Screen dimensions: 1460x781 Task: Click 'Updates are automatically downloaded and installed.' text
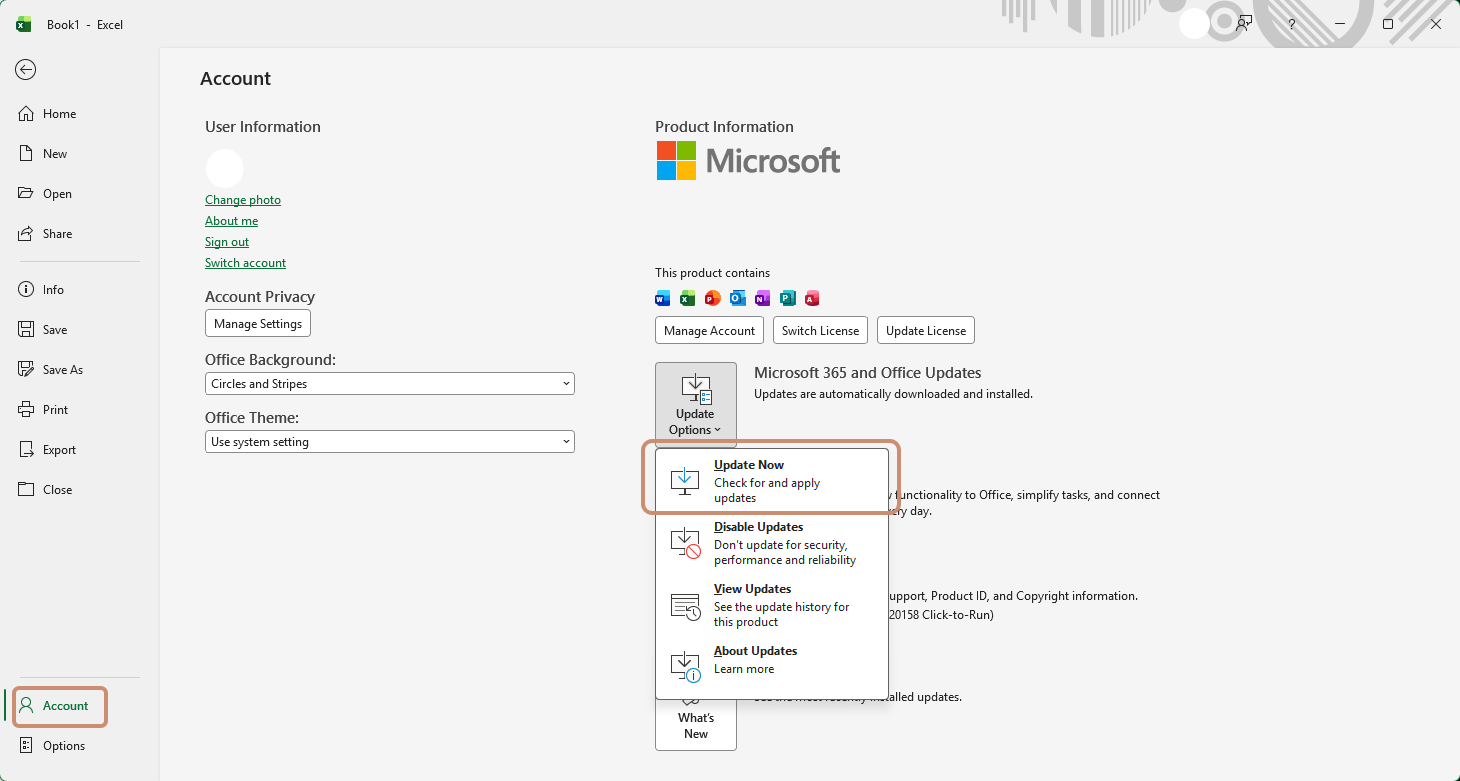click(893, 394)
